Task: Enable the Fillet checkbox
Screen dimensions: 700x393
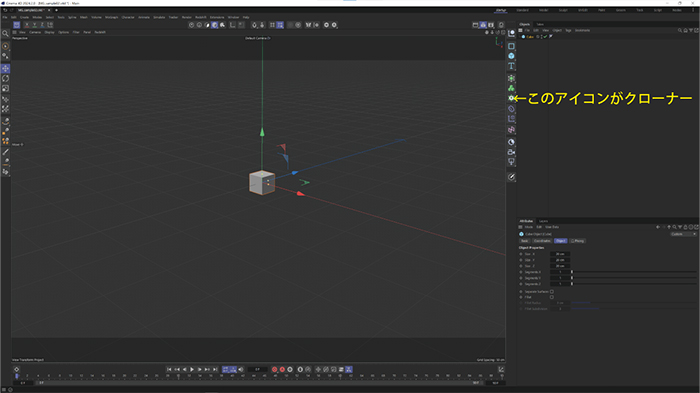Action: click(552, 297)
